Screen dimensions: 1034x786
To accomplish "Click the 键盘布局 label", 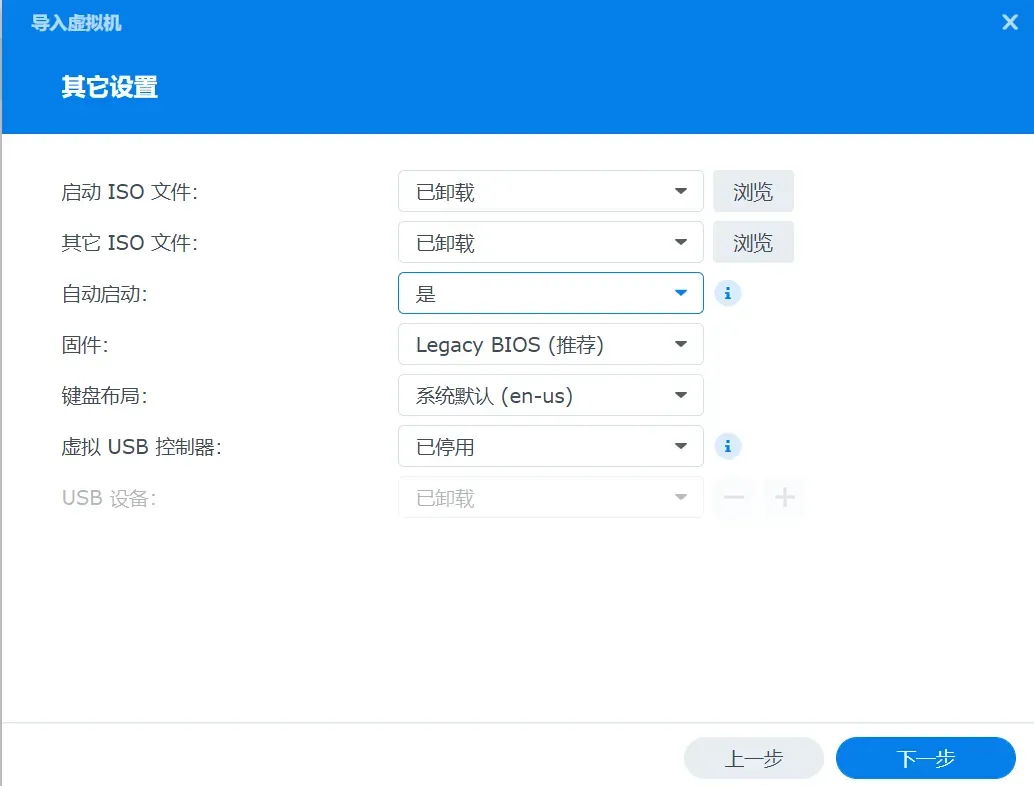I will (104, 396).
